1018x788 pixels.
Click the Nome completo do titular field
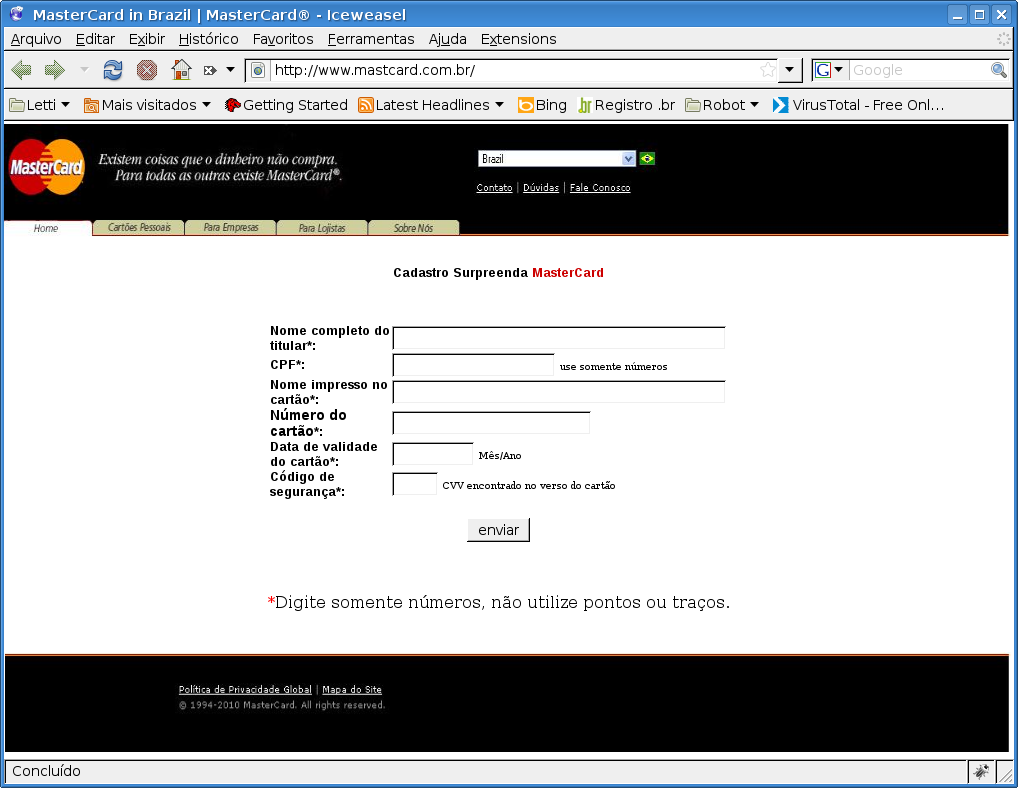(559, 338)
